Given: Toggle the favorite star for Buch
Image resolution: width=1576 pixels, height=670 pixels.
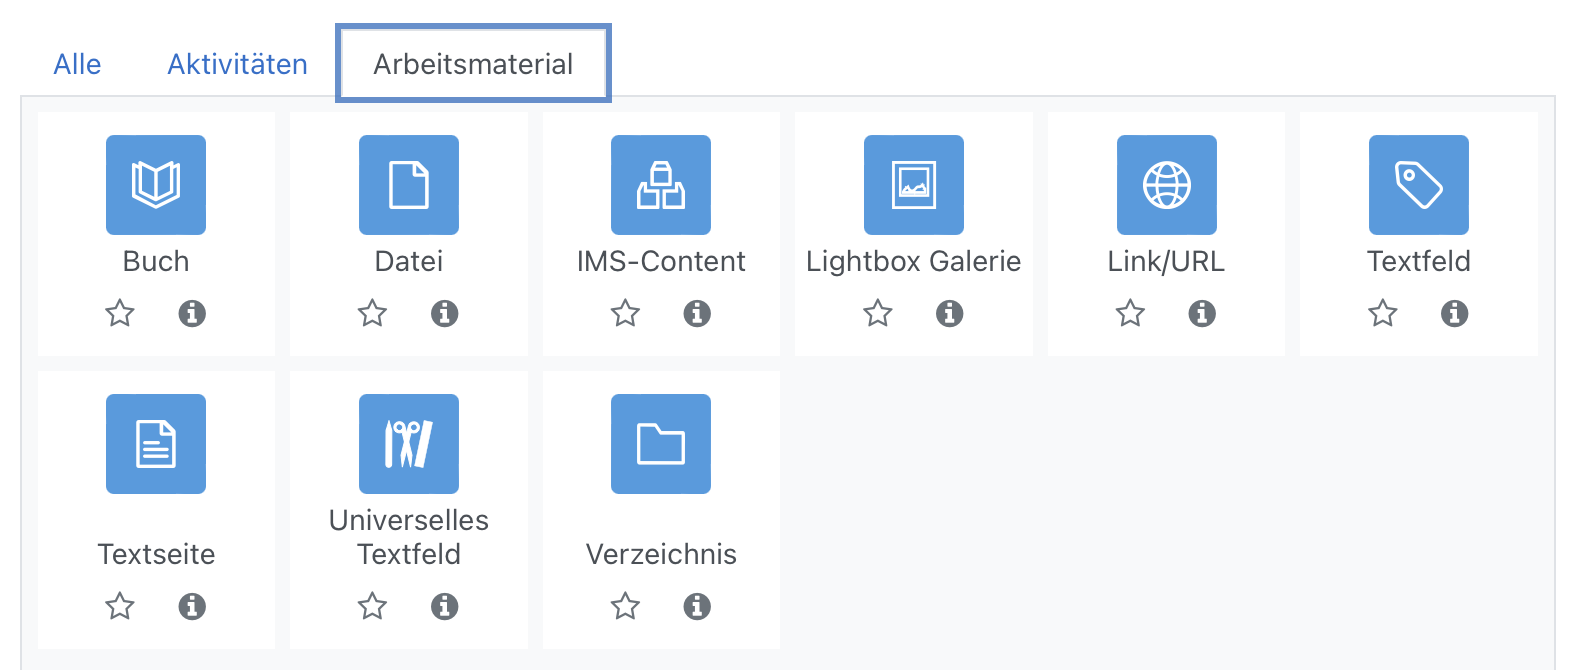Looking at the screenshot, I should pyautogui.click(x=119, y=313).
